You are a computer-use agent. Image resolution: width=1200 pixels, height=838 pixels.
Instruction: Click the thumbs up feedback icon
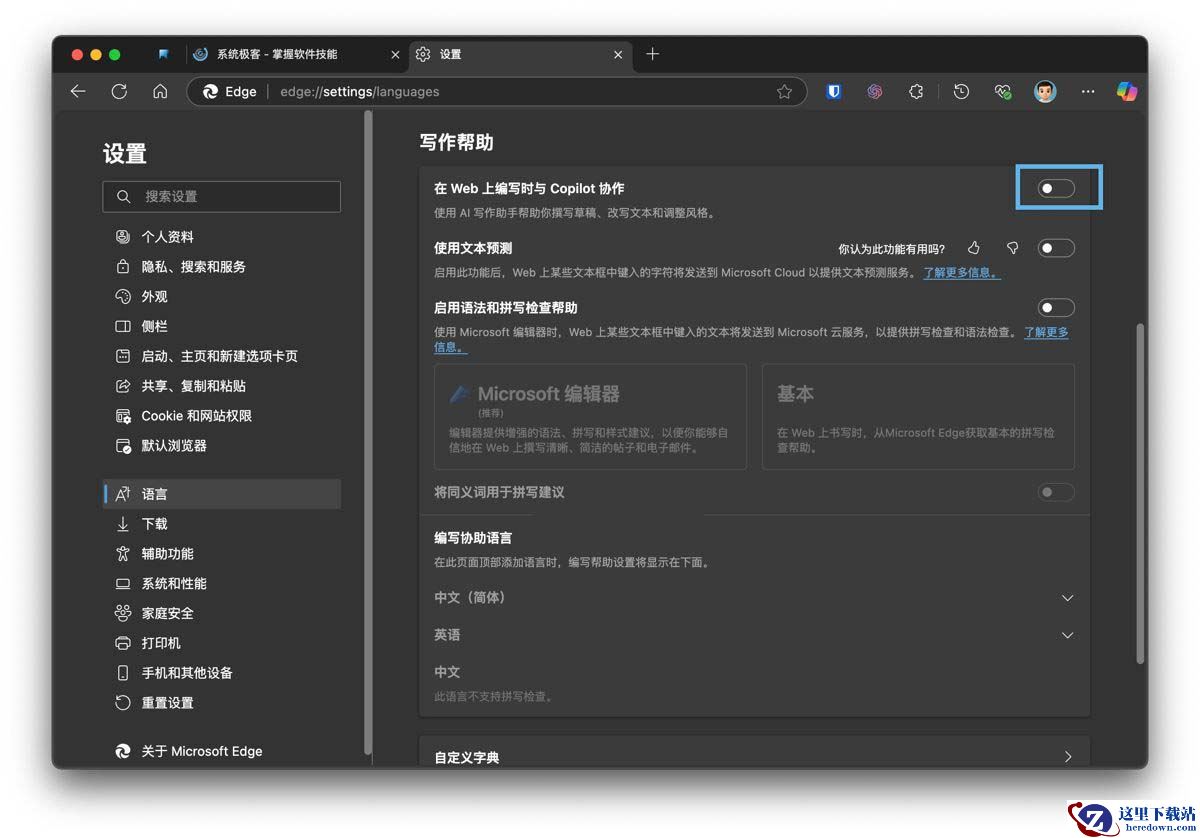coord(973,248)
